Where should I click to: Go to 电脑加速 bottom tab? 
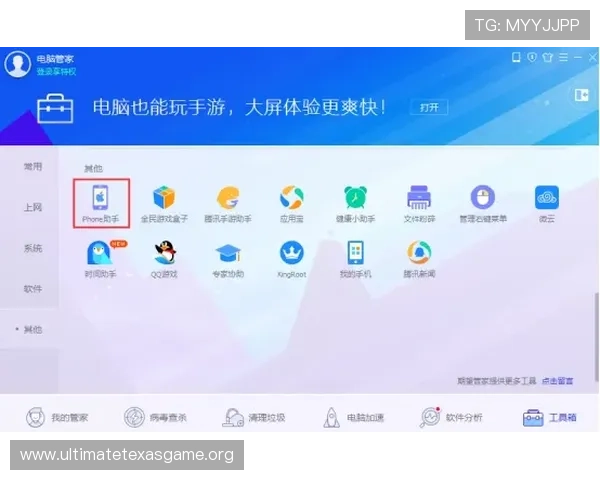pyautogui.click(x=353, y=417)
